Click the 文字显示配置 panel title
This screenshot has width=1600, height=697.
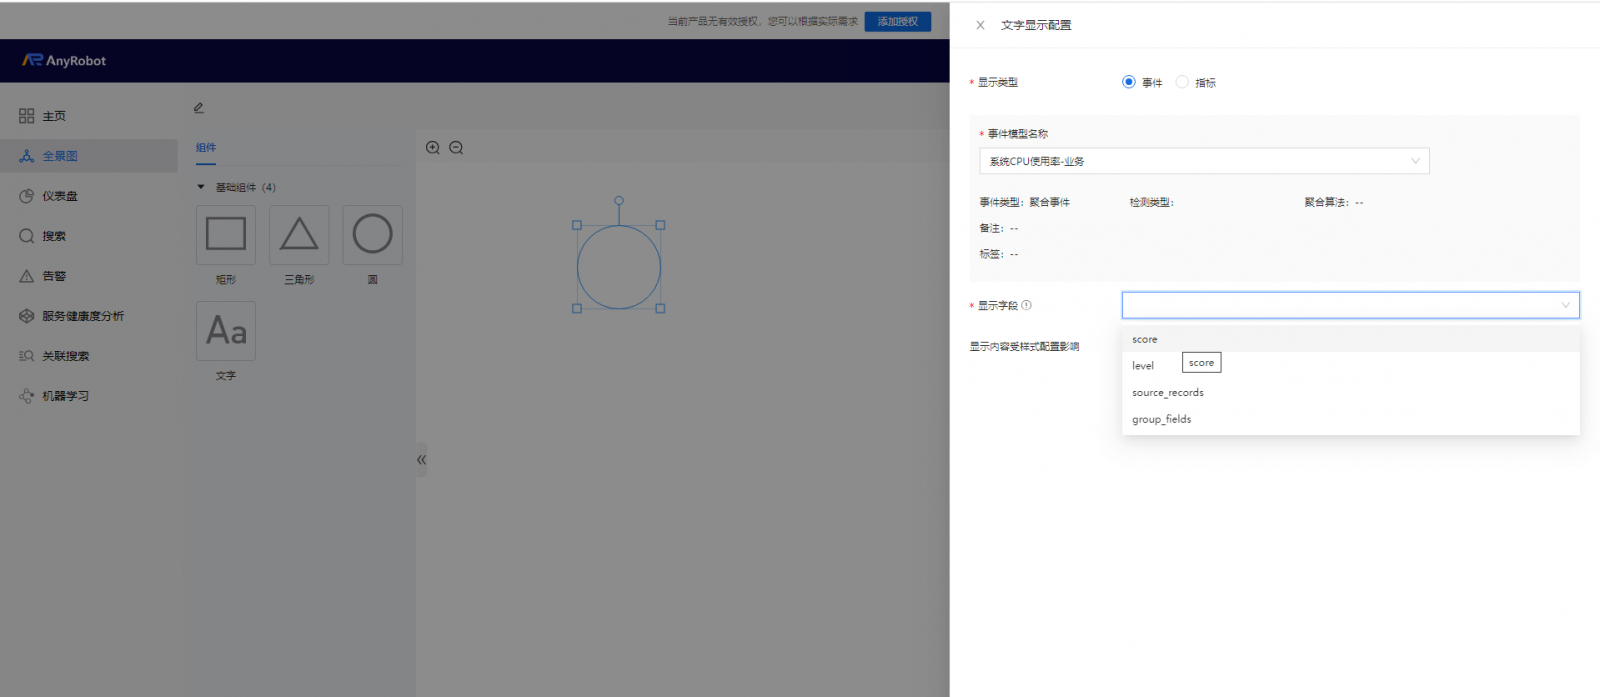point(1036,25)
